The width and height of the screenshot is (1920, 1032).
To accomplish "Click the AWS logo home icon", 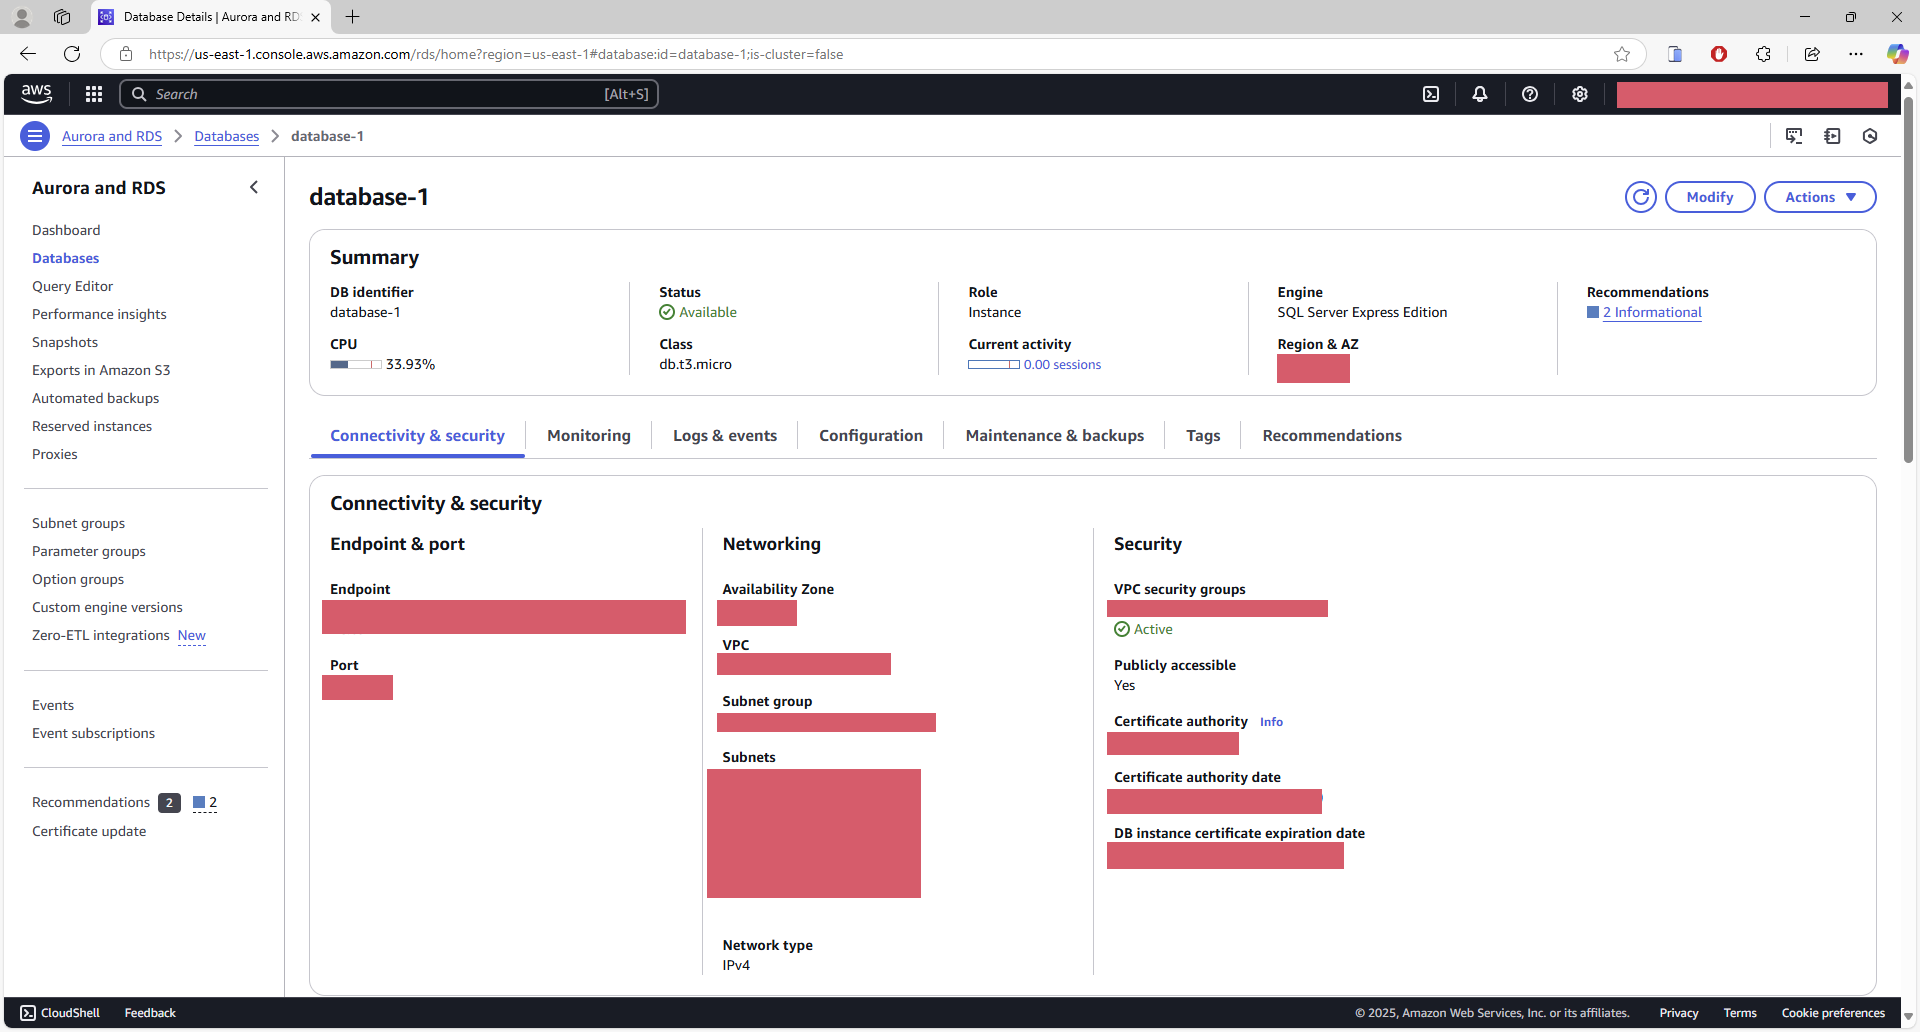I will tap(37, 94).
